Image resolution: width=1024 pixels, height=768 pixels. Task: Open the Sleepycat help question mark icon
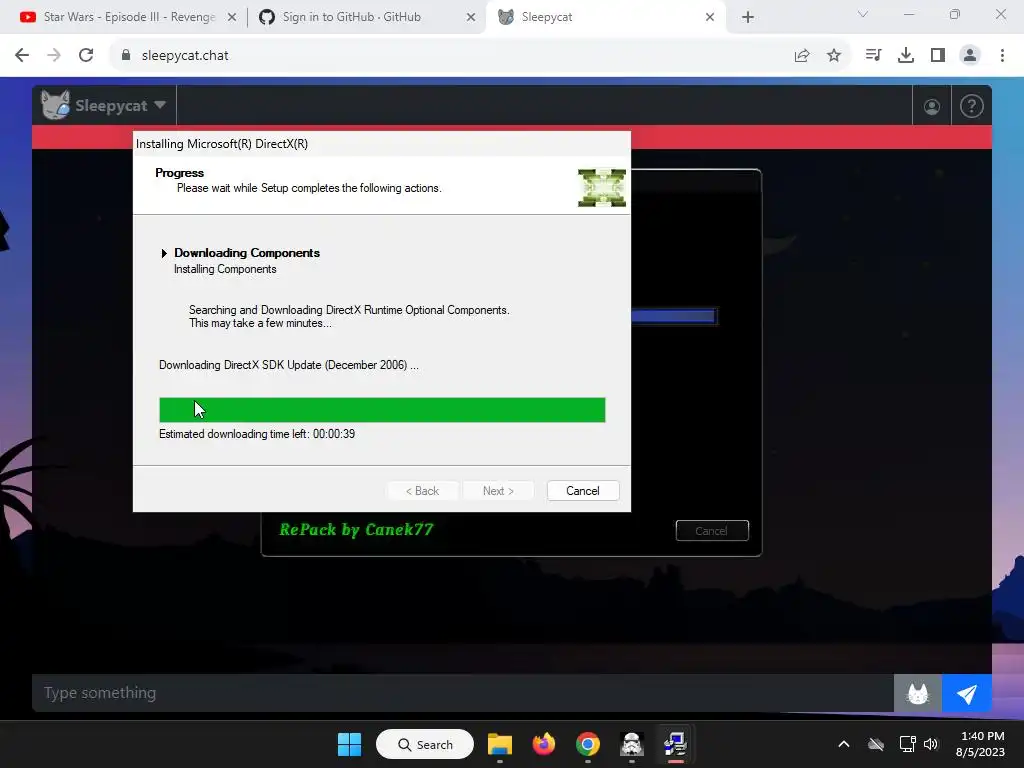click(x=972, y=106)
